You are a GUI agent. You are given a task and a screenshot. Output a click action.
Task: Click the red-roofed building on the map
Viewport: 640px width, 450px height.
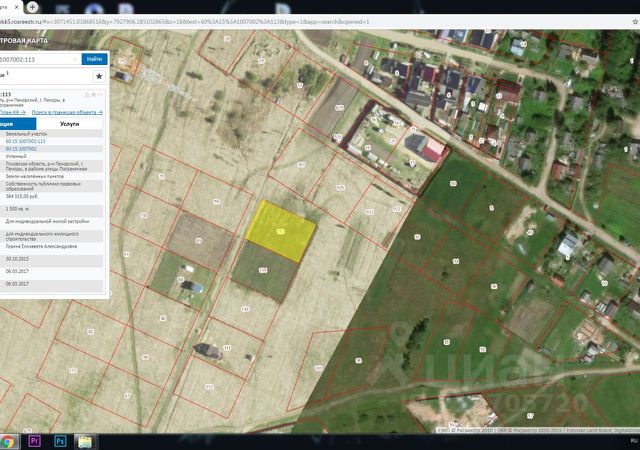click(434, 150)
